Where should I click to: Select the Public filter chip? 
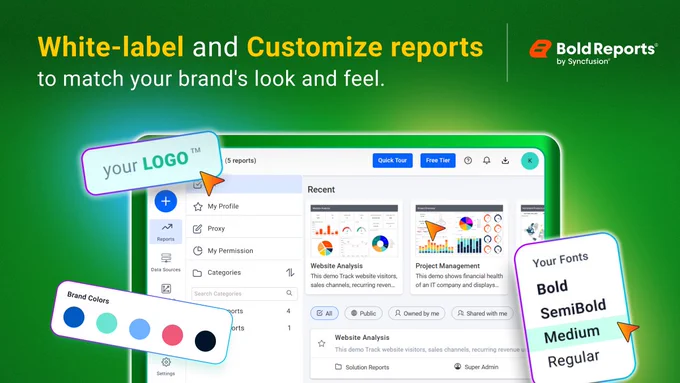tap(363, 313)
